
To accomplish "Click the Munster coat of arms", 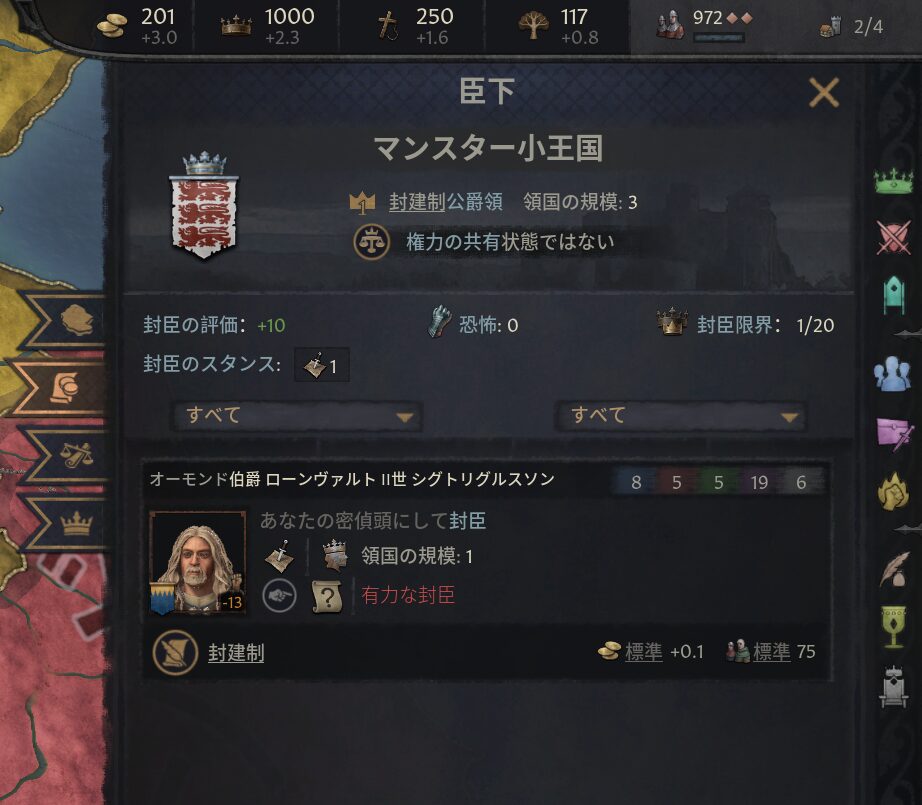I will pyautogui.click(x=203, y=206).
